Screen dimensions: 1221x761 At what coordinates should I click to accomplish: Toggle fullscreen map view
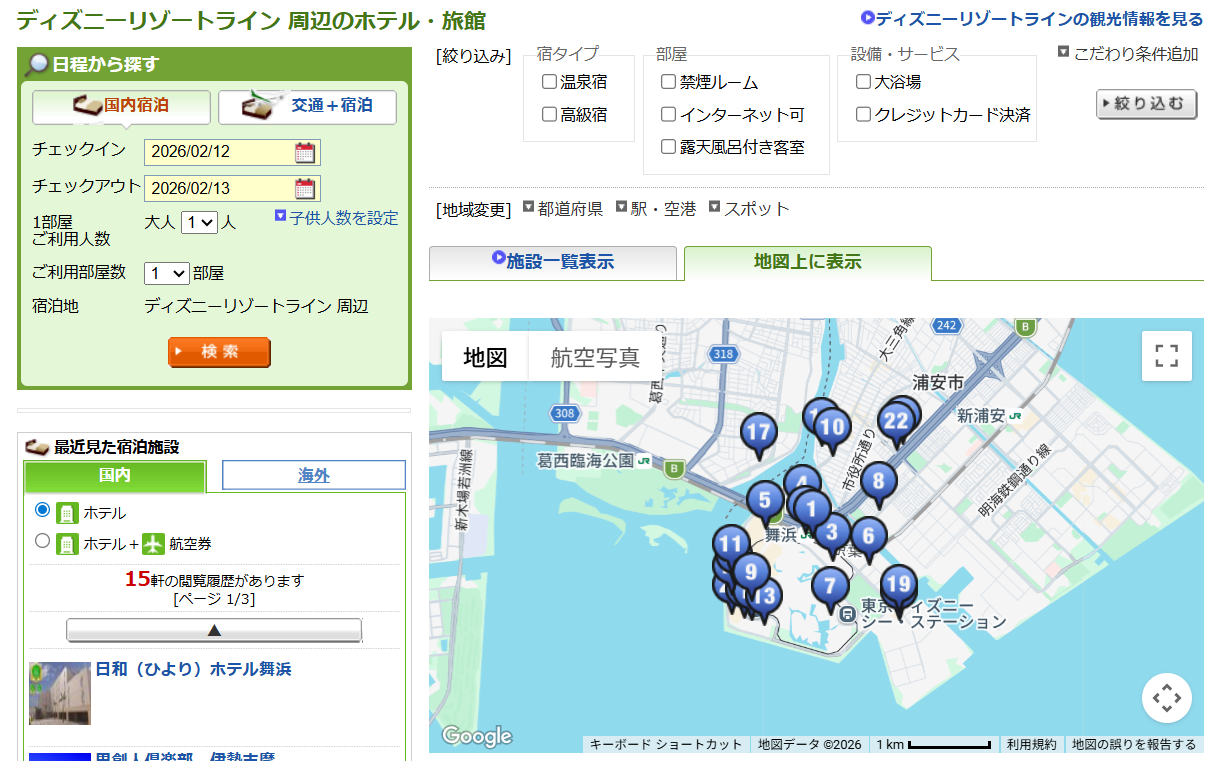tap(1166, 356)
